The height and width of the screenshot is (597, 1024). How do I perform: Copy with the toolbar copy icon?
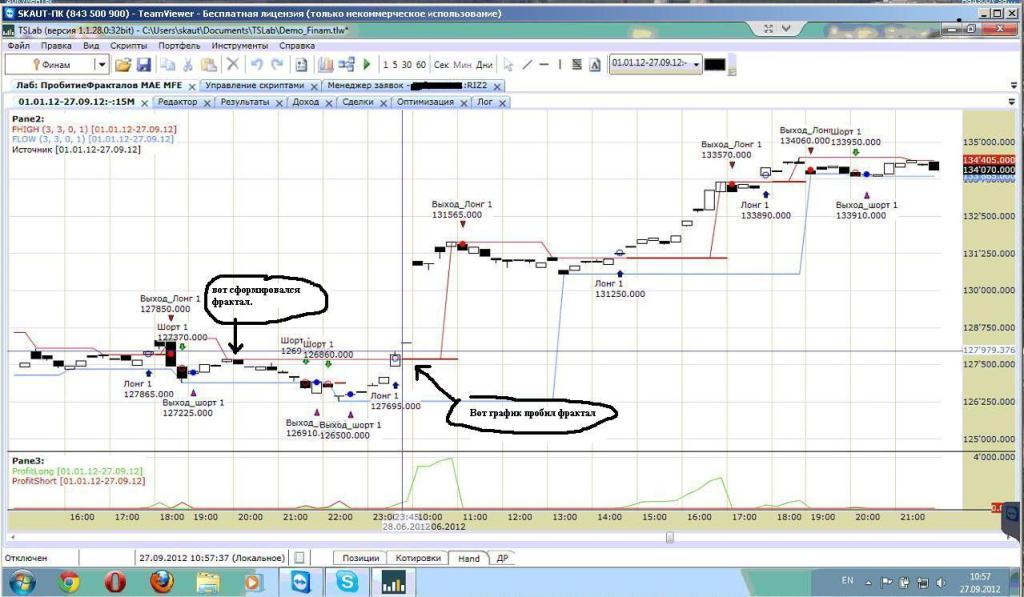[x=168, y=64]
